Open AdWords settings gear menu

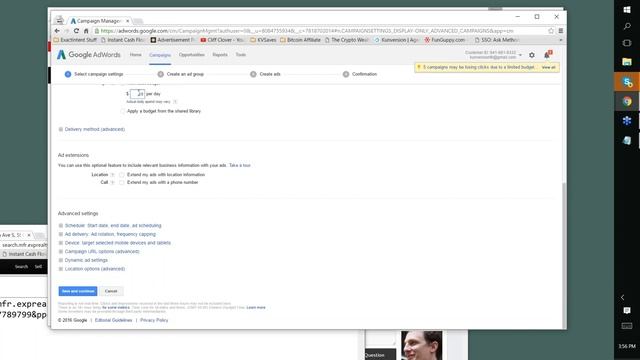coord(532,55)
